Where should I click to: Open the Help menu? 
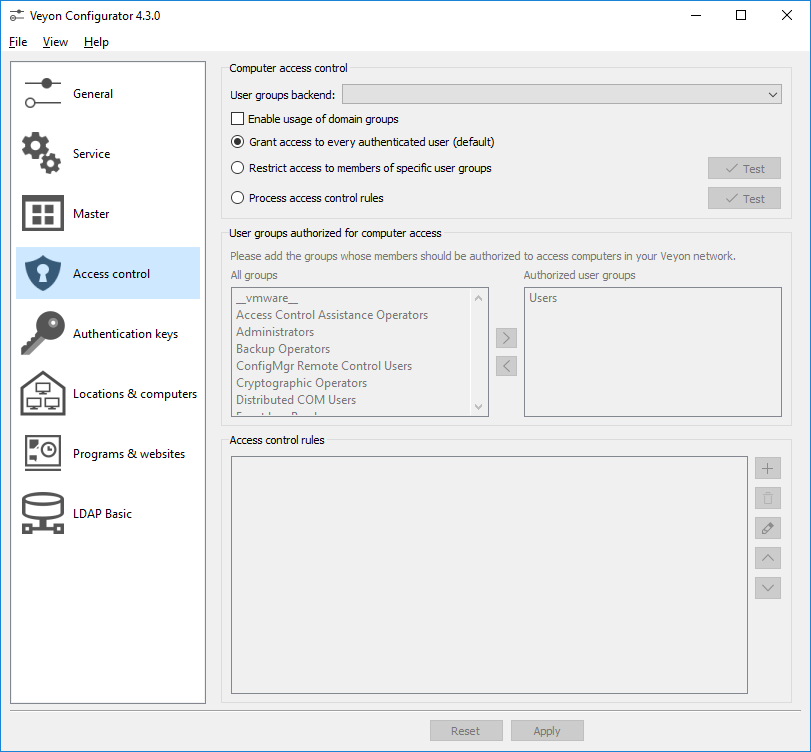(96, 42)
